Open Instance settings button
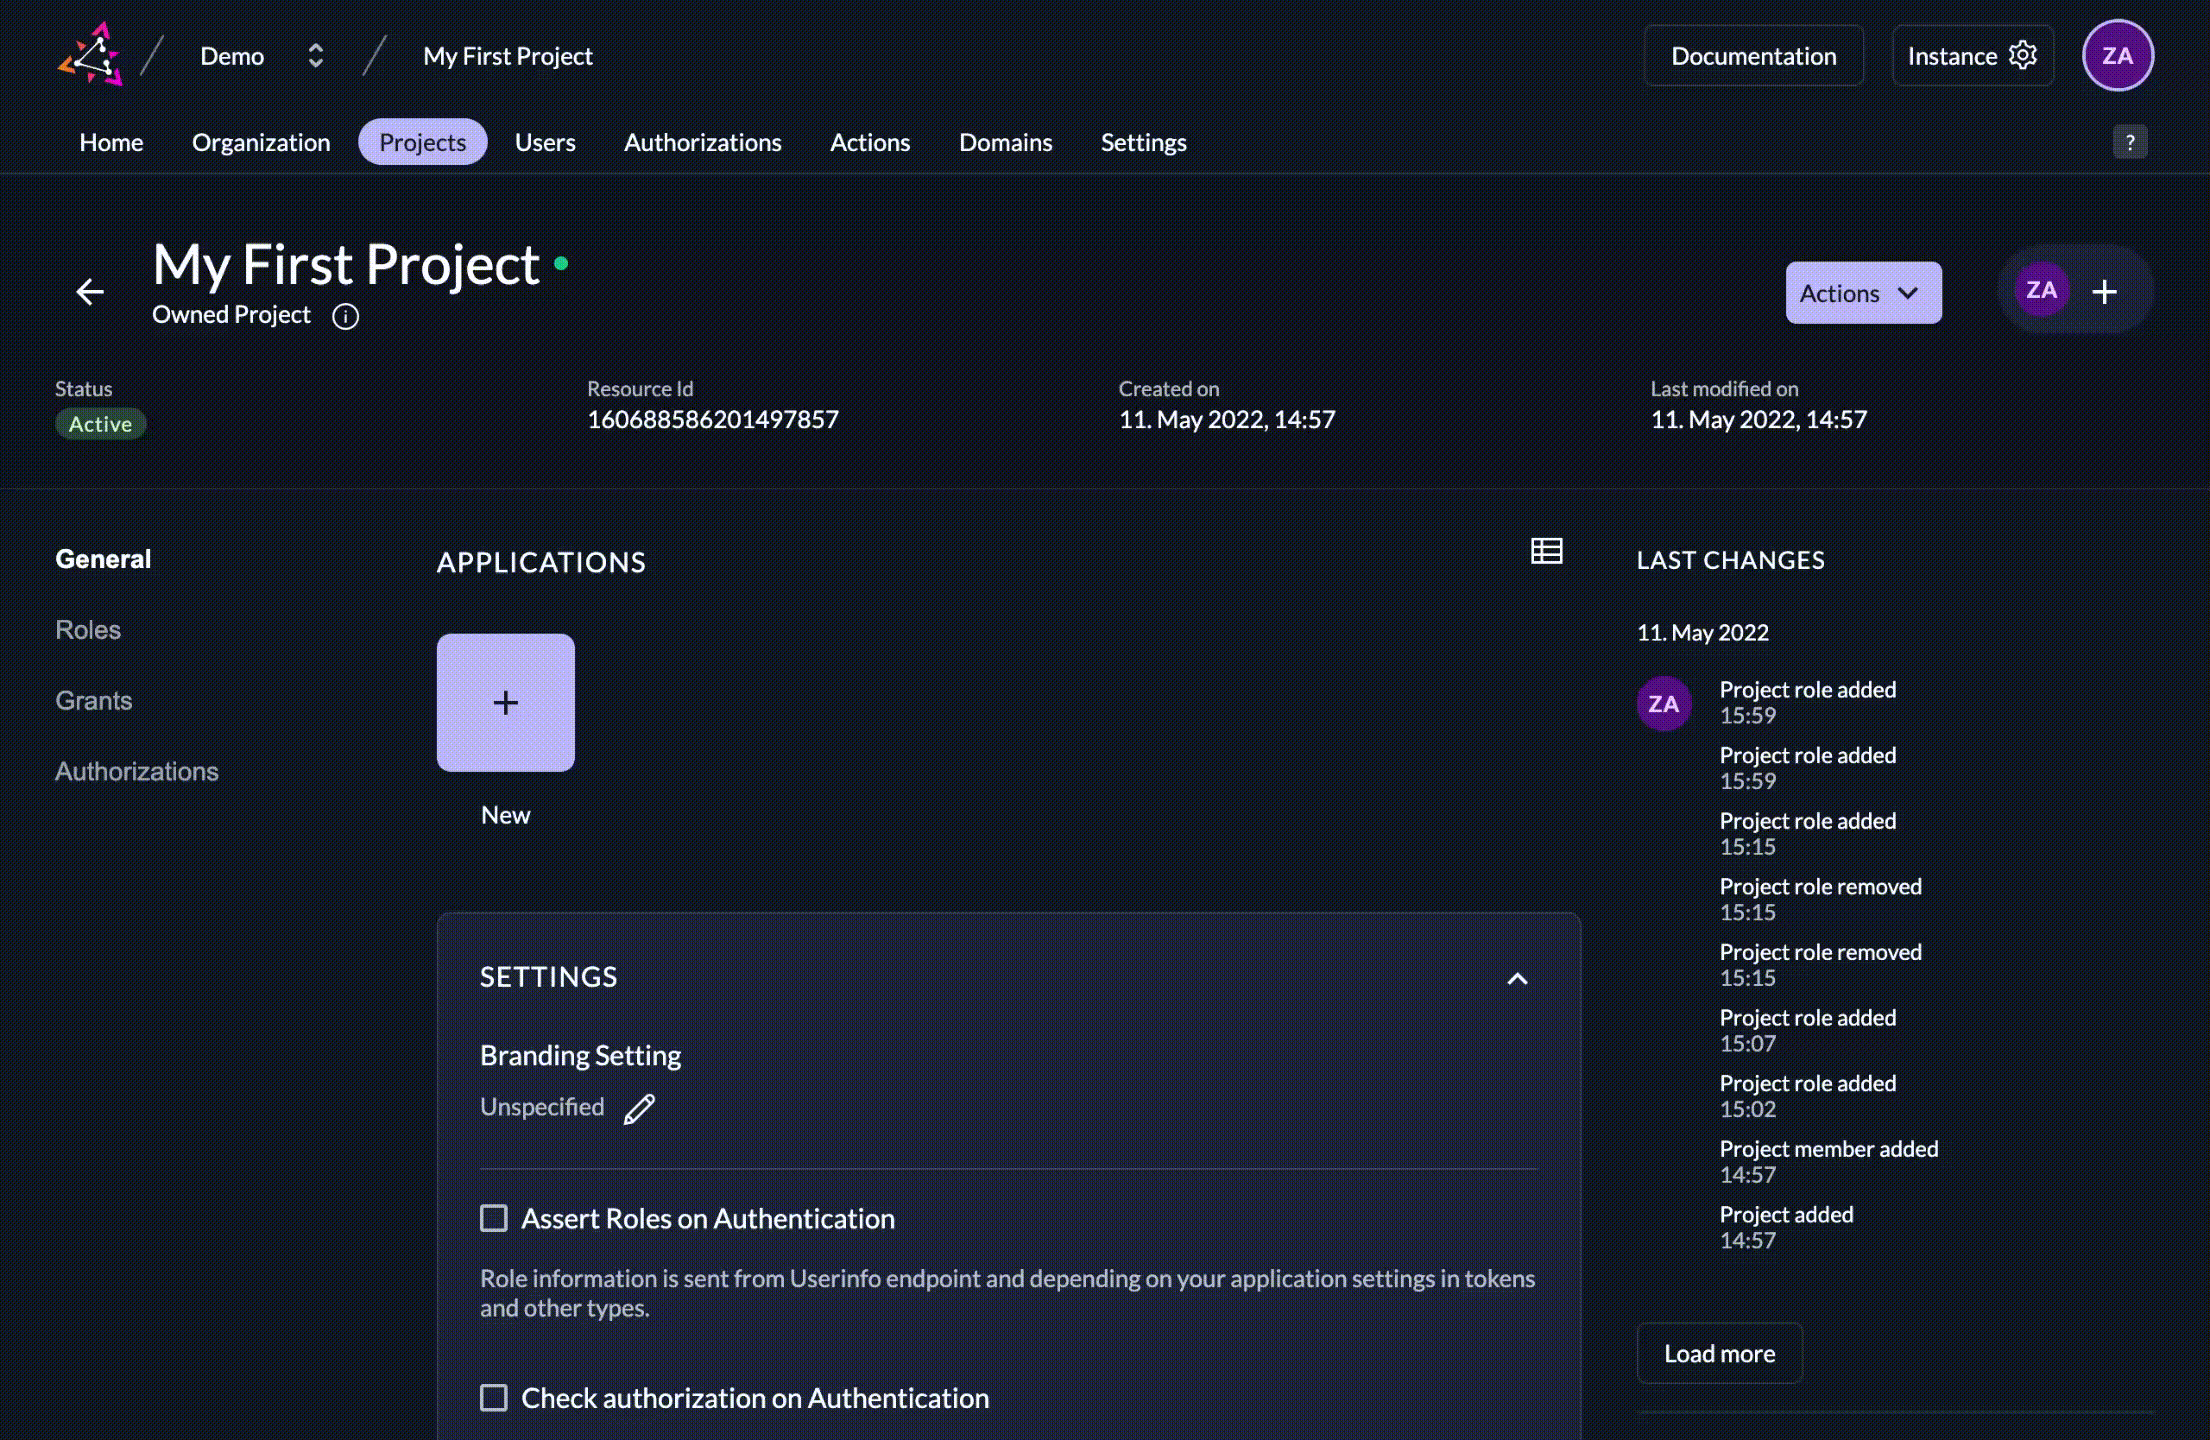Viewport: 2210px width, 1440px height. [x=1971, y=56]
